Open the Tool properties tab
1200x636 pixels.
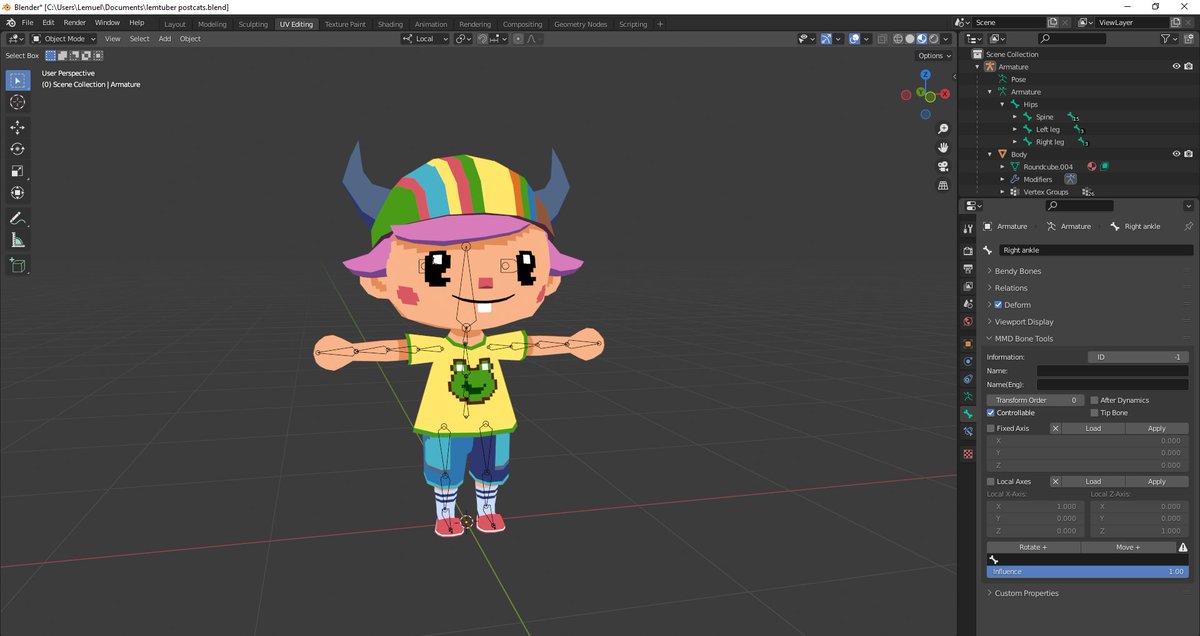[x=968, y=229]
